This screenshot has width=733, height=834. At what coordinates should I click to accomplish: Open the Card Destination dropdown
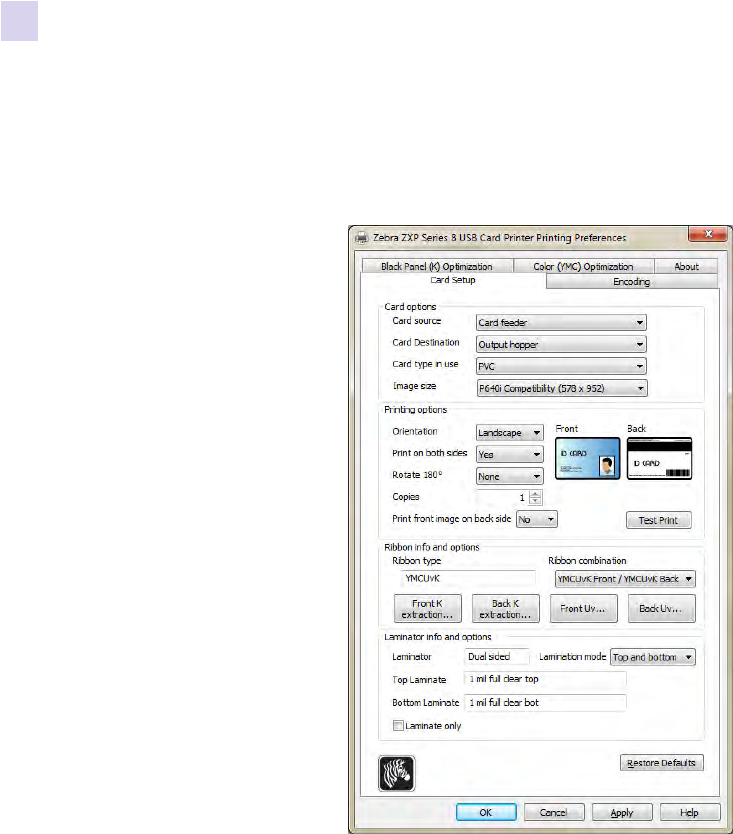(561, 344)
